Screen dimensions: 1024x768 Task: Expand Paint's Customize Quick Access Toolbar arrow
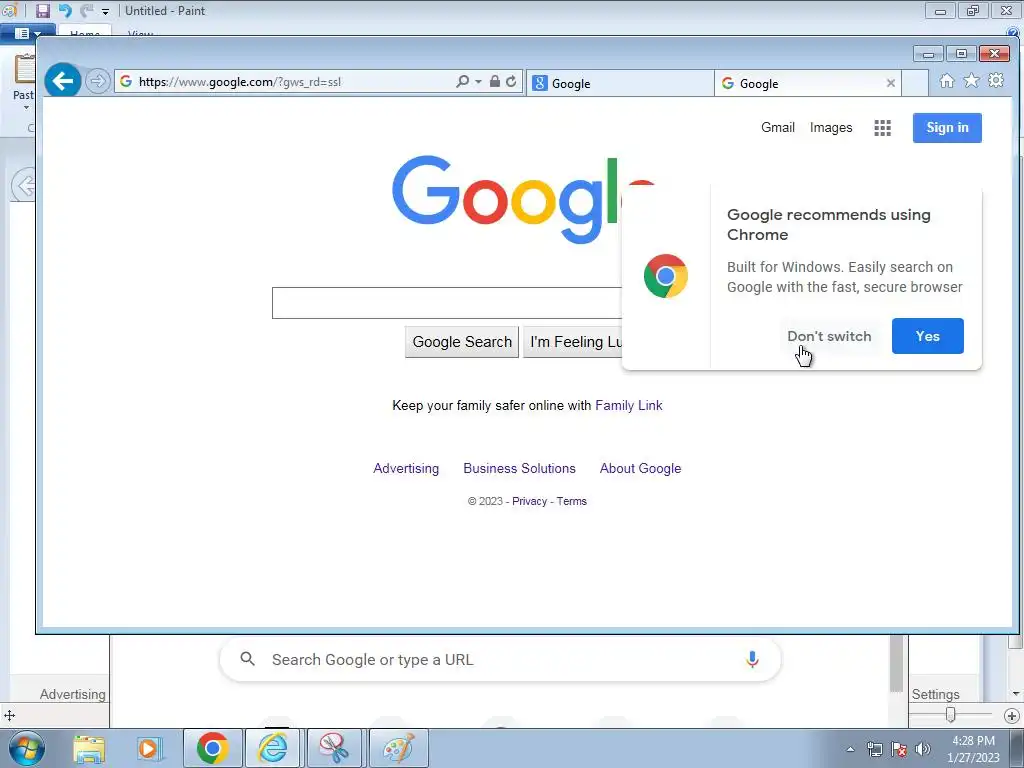click(x=105, y=12)
